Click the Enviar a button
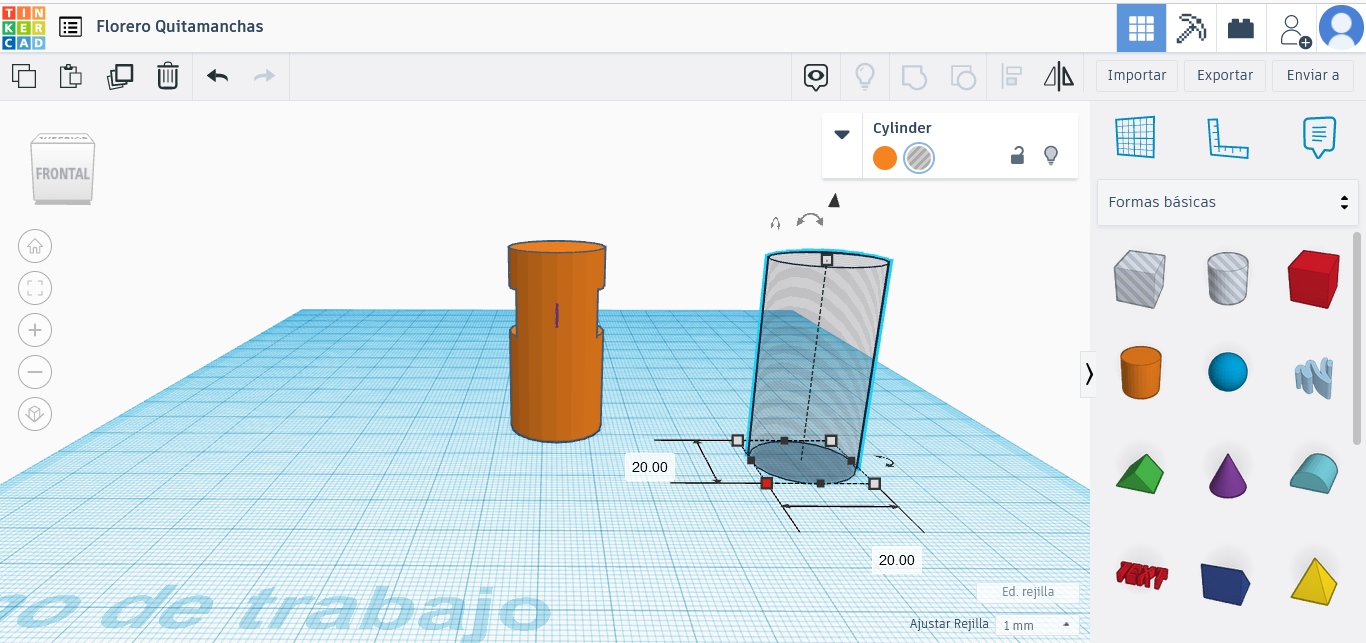 tap(1313, 76)
